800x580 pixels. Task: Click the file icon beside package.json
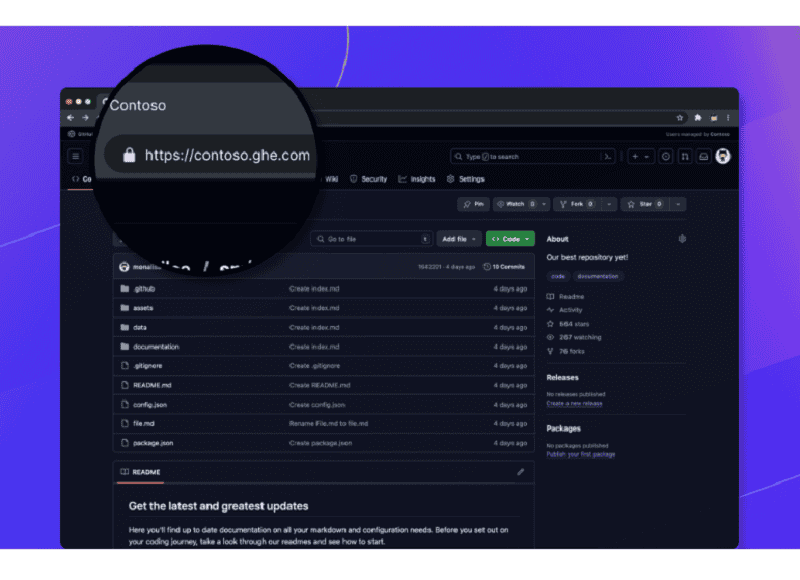[x=124, y=443]
